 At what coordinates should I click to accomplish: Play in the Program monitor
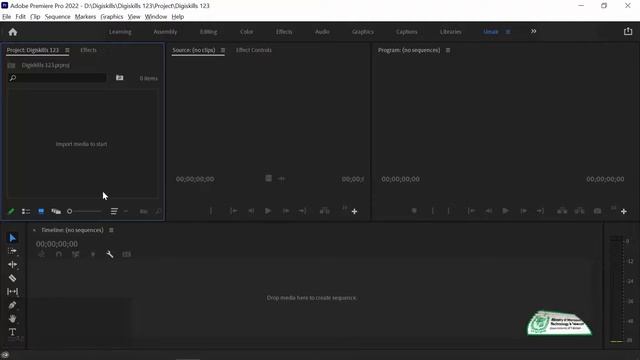(x=505, y=211)
